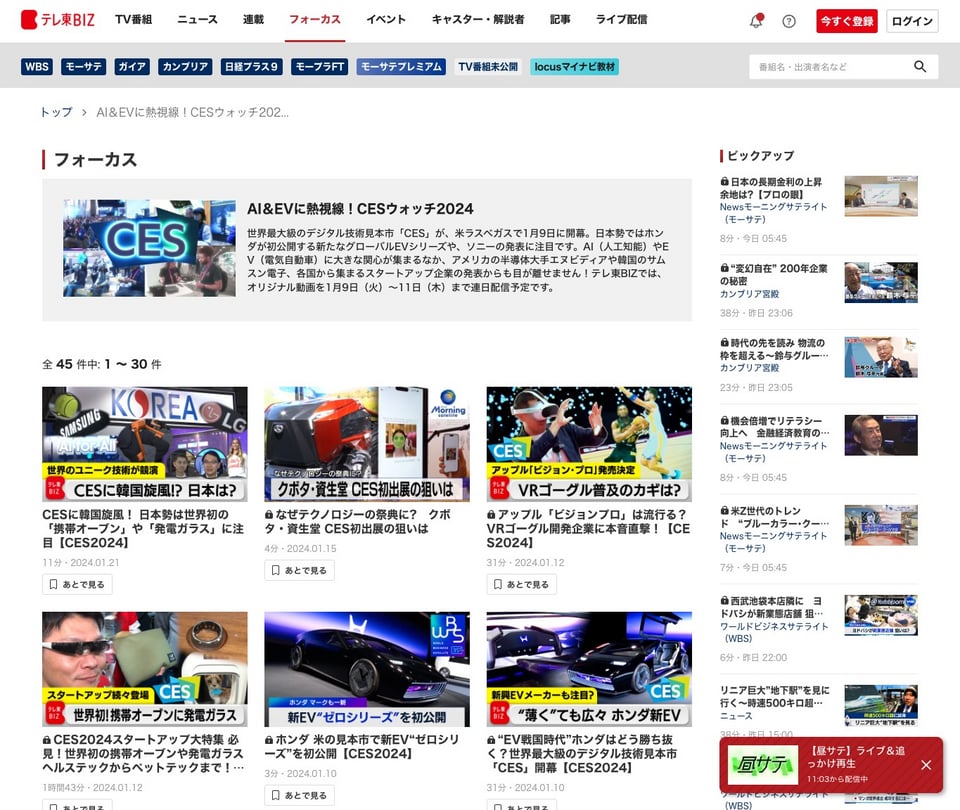
Task: Click the 今すぐ登録 button
Action: click(x=847, y=21)
